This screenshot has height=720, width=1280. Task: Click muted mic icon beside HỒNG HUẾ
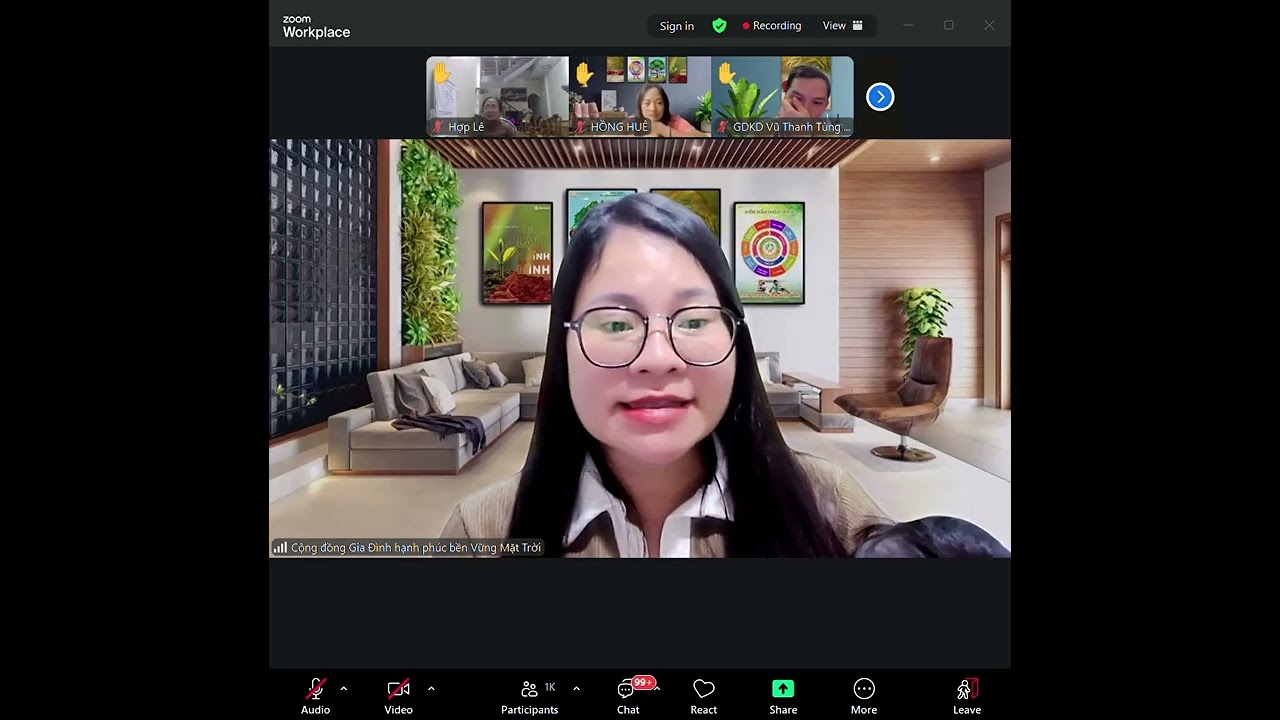click(x=580, y=127)
